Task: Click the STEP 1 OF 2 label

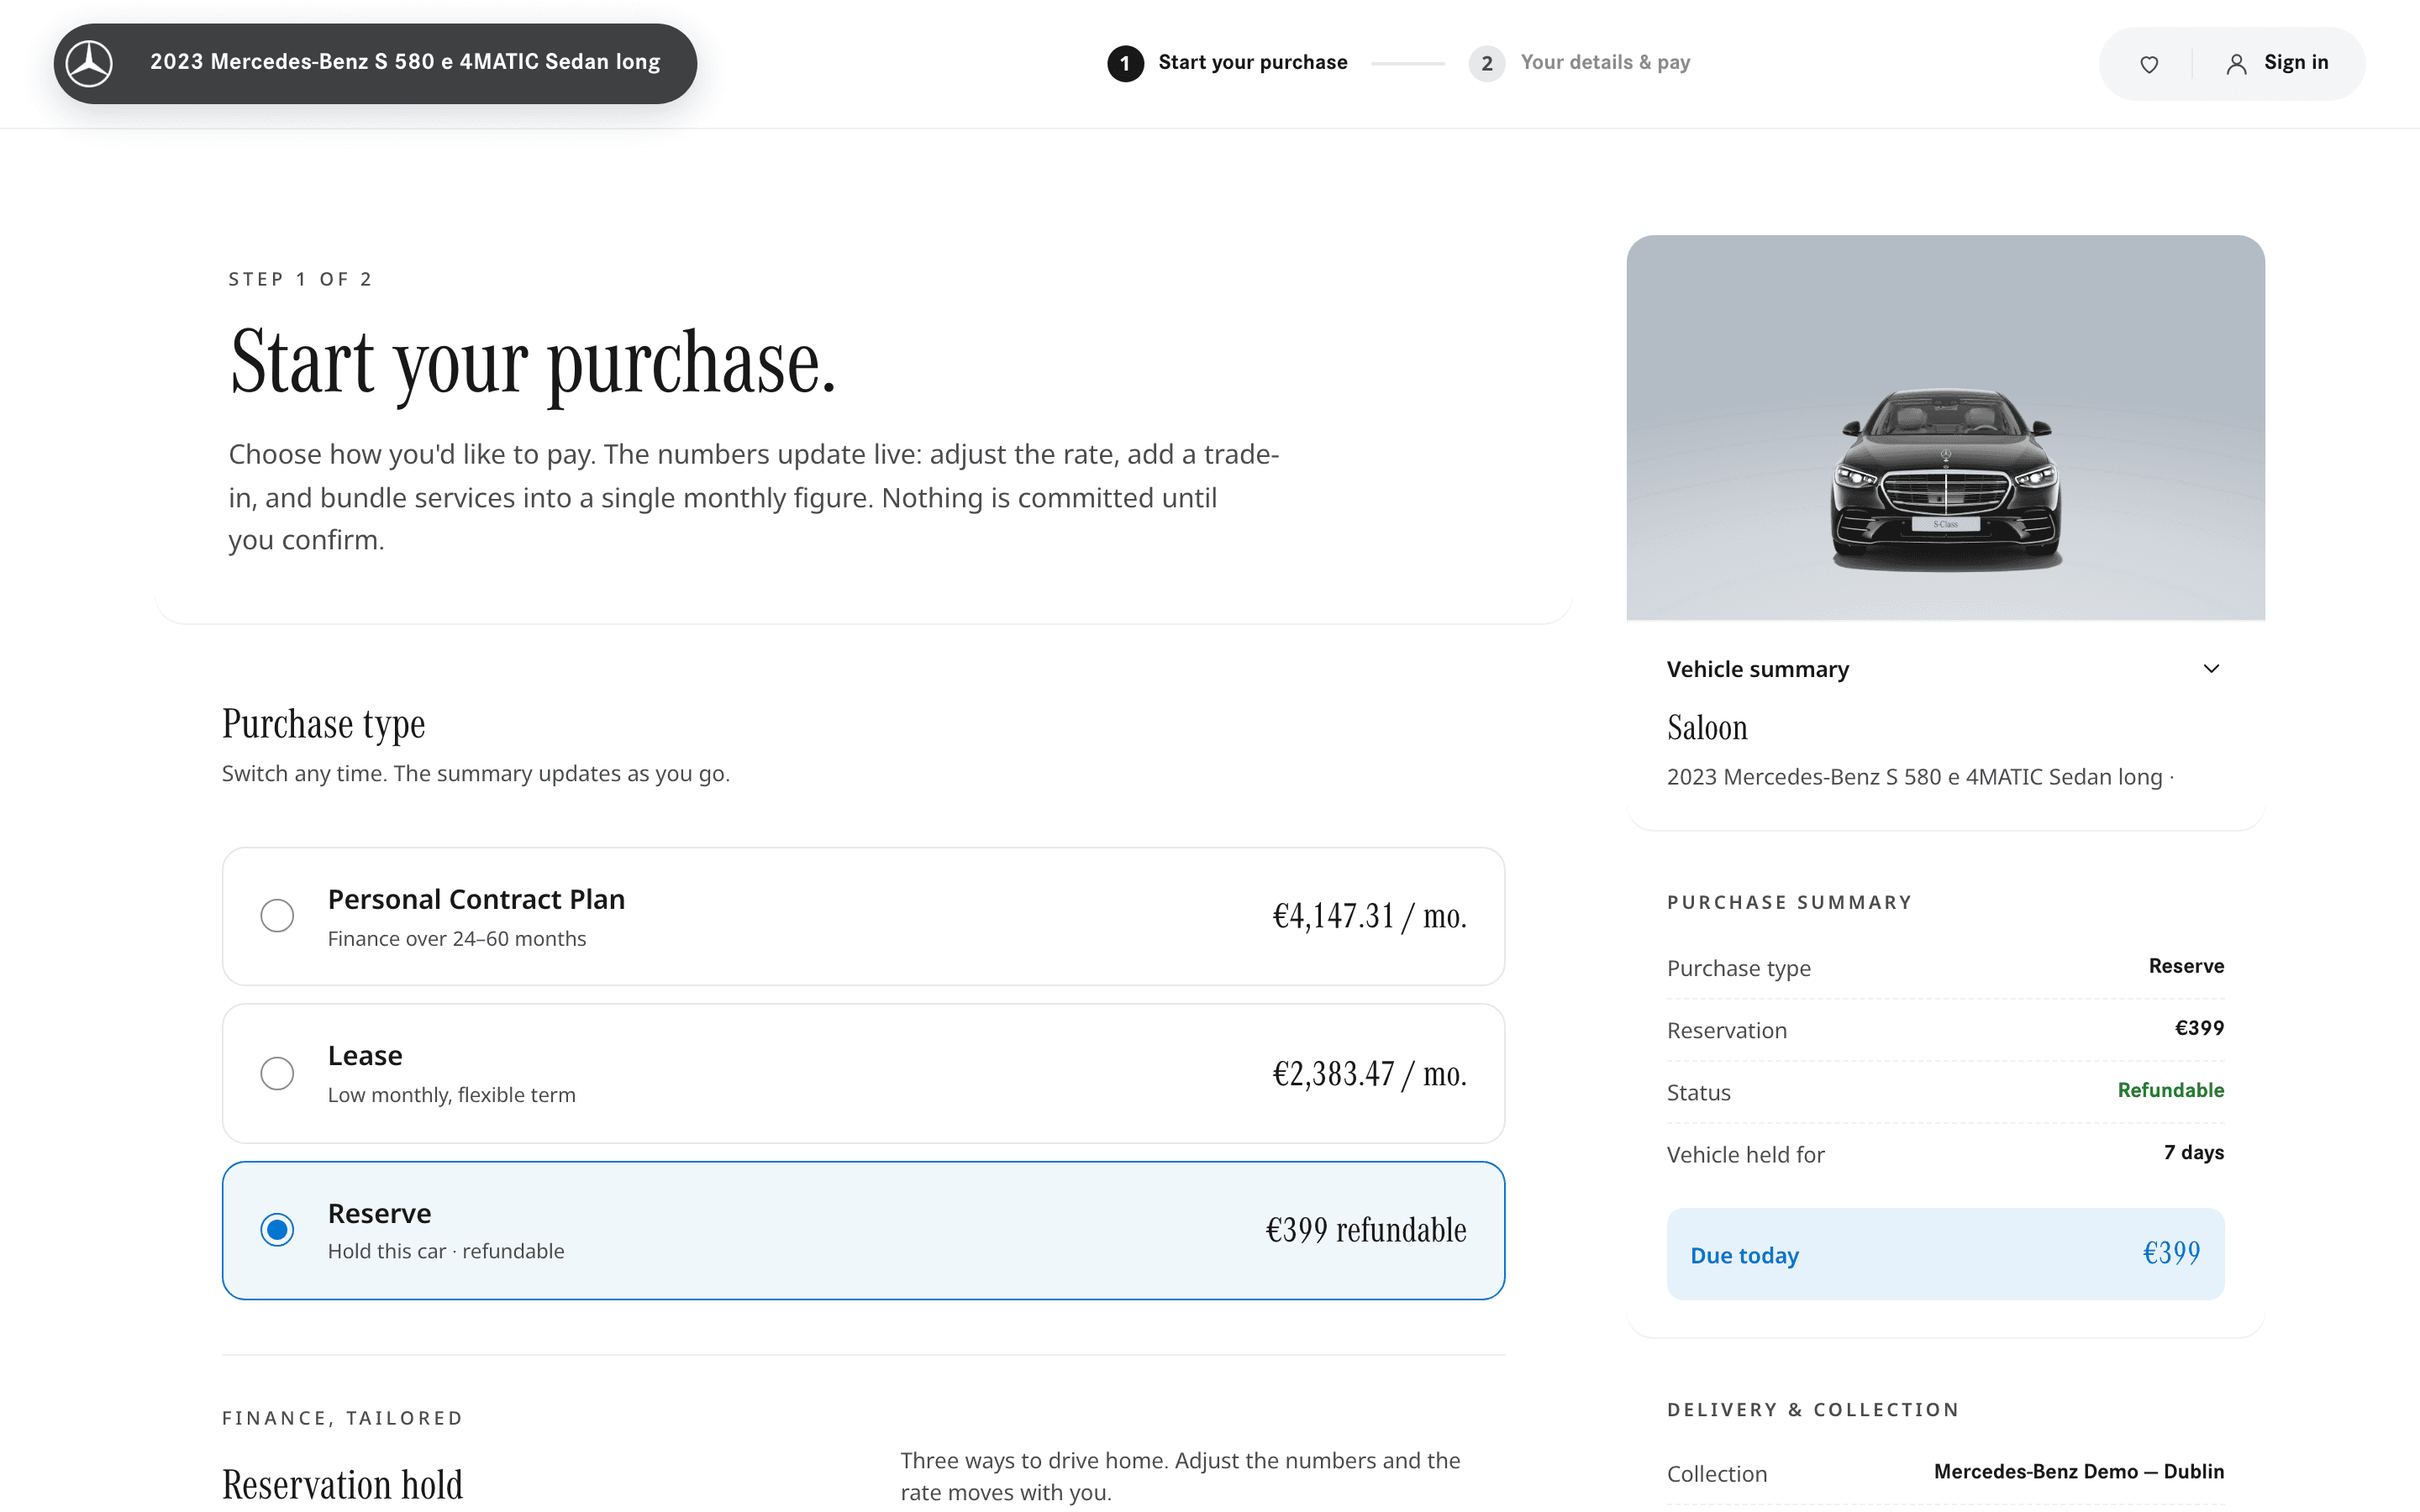Action: click(x=300, y=279)
